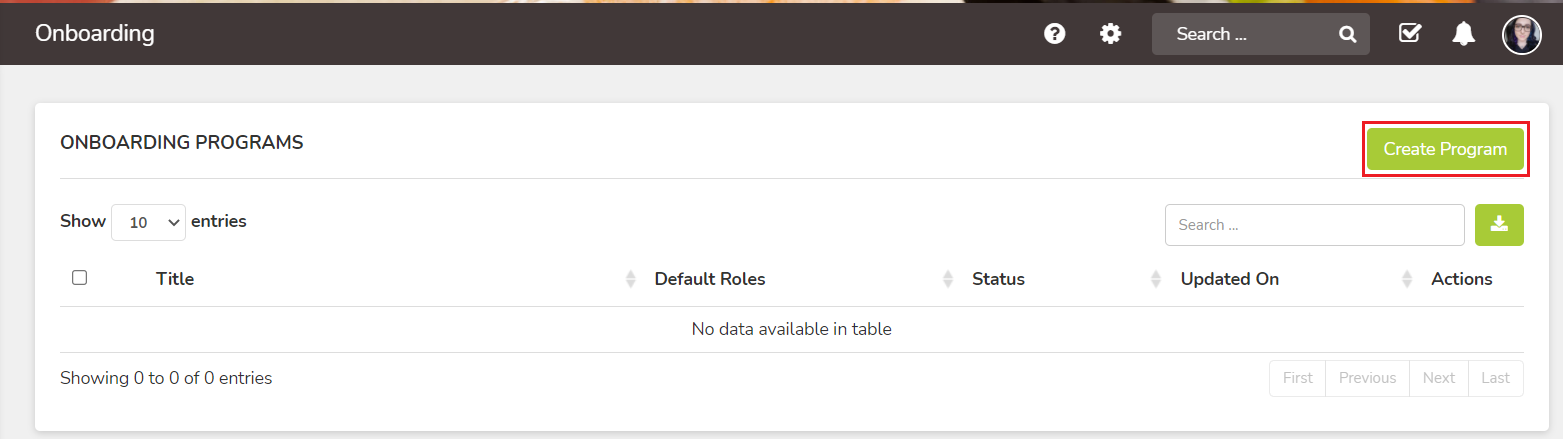The width and height of the screenshot is (1563, 439).
Task: Click the green download export icon
Action: tap(1499, 225)
